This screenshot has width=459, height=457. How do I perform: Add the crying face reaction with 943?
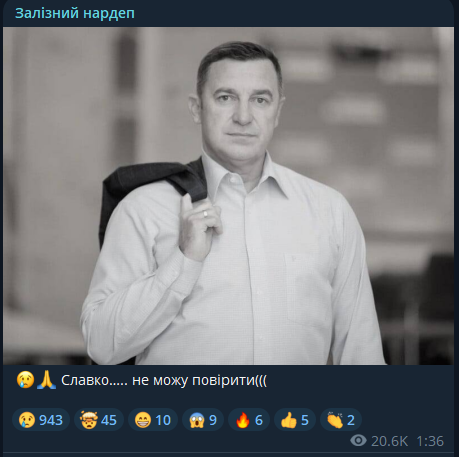(41, 420)
